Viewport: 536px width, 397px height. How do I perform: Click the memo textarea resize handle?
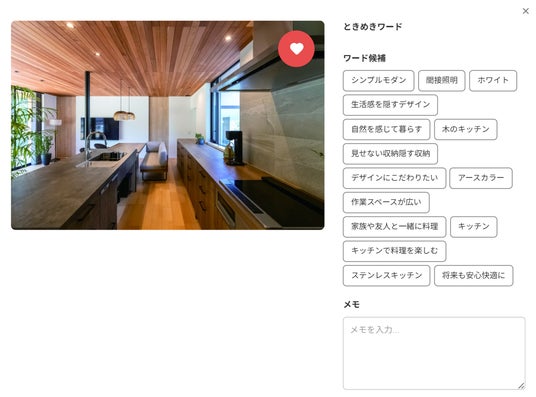click(x=521, y=386)
